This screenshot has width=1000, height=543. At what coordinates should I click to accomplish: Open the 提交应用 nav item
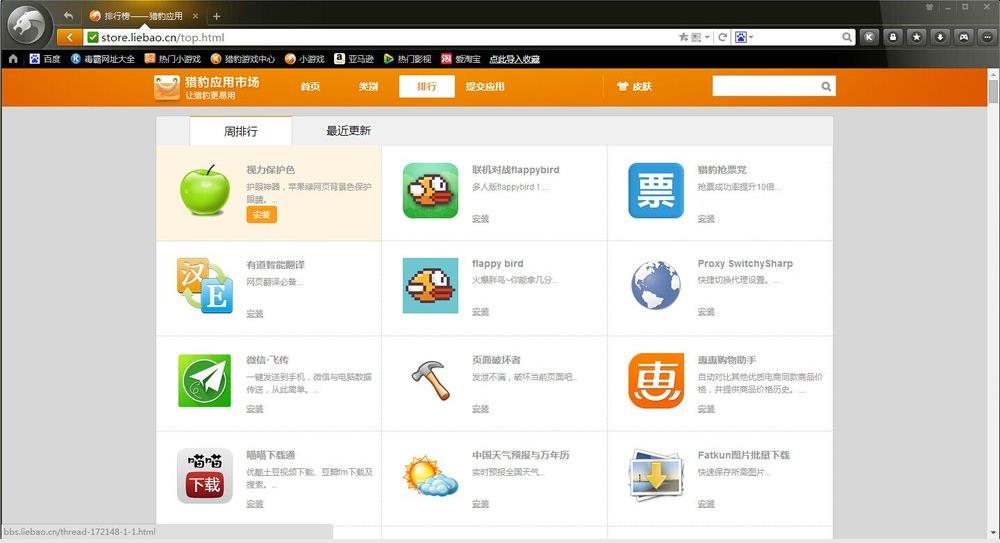[x=485, y=86]
